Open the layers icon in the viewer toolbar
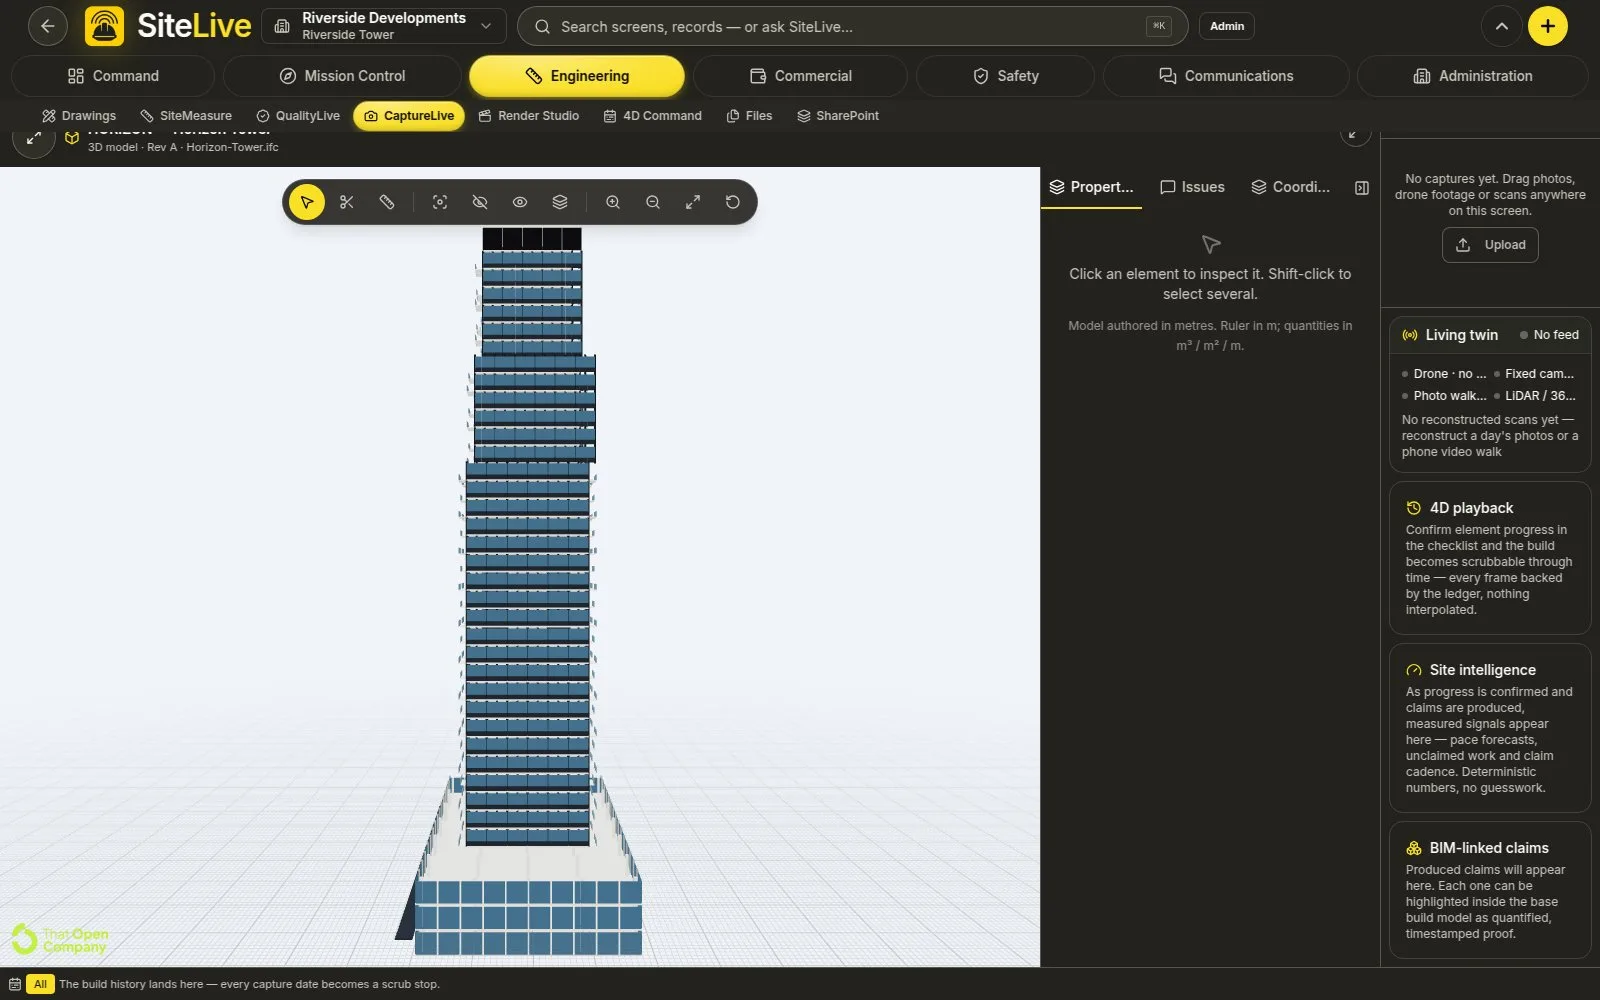Screen dimensions: 1600x1000 coord(560,202)
